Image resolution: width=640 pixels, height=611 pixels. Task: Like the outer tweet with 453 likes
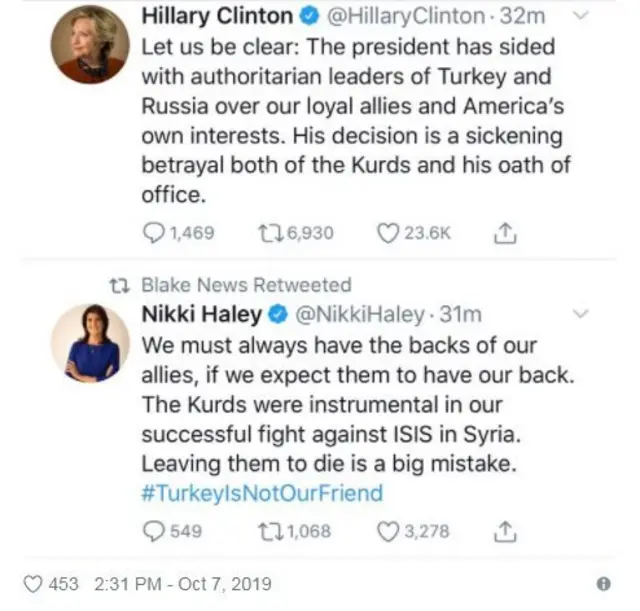[x=33, y=583]
